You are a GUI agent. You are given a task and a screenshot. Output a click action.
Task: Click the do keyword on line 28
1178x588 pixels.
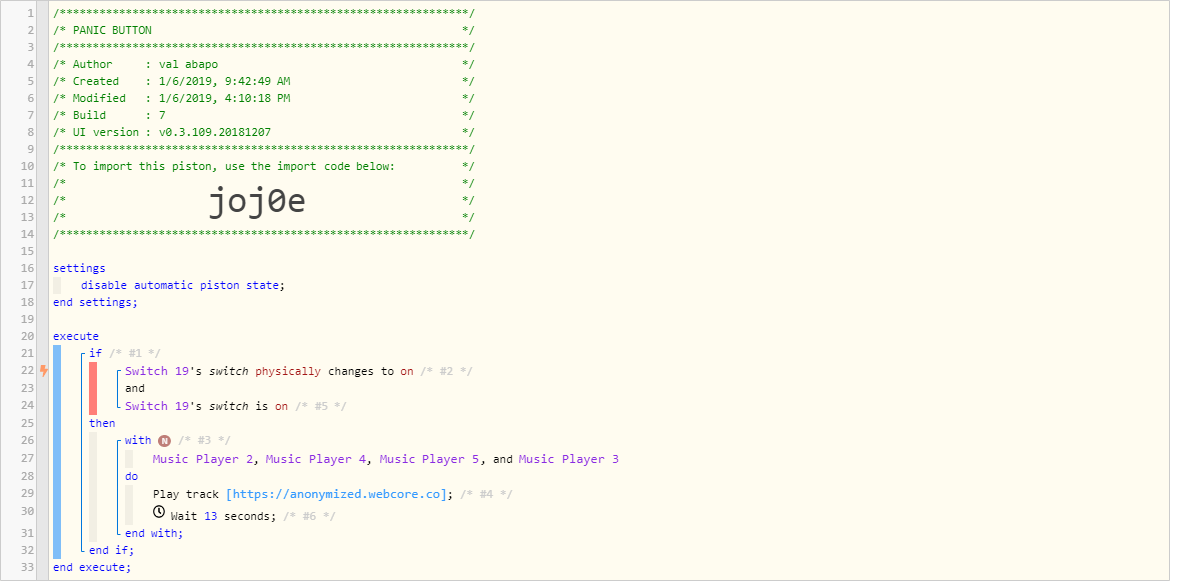pyautogui.click(x=132, y=477)
